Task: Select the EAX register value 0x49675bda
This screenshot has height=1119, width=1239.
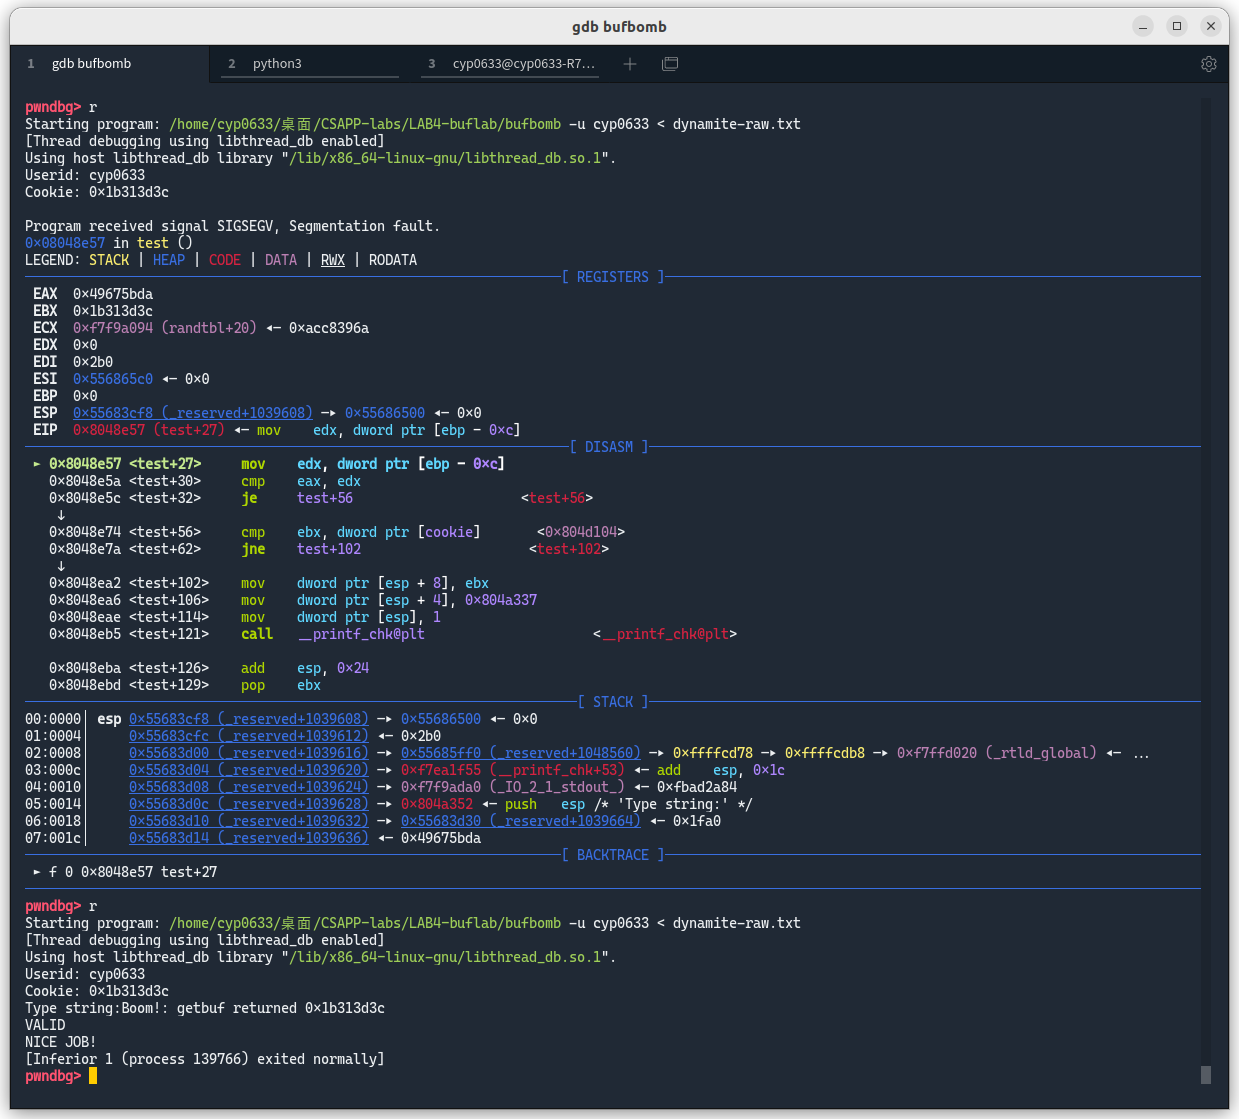Action: coord(113,294)
